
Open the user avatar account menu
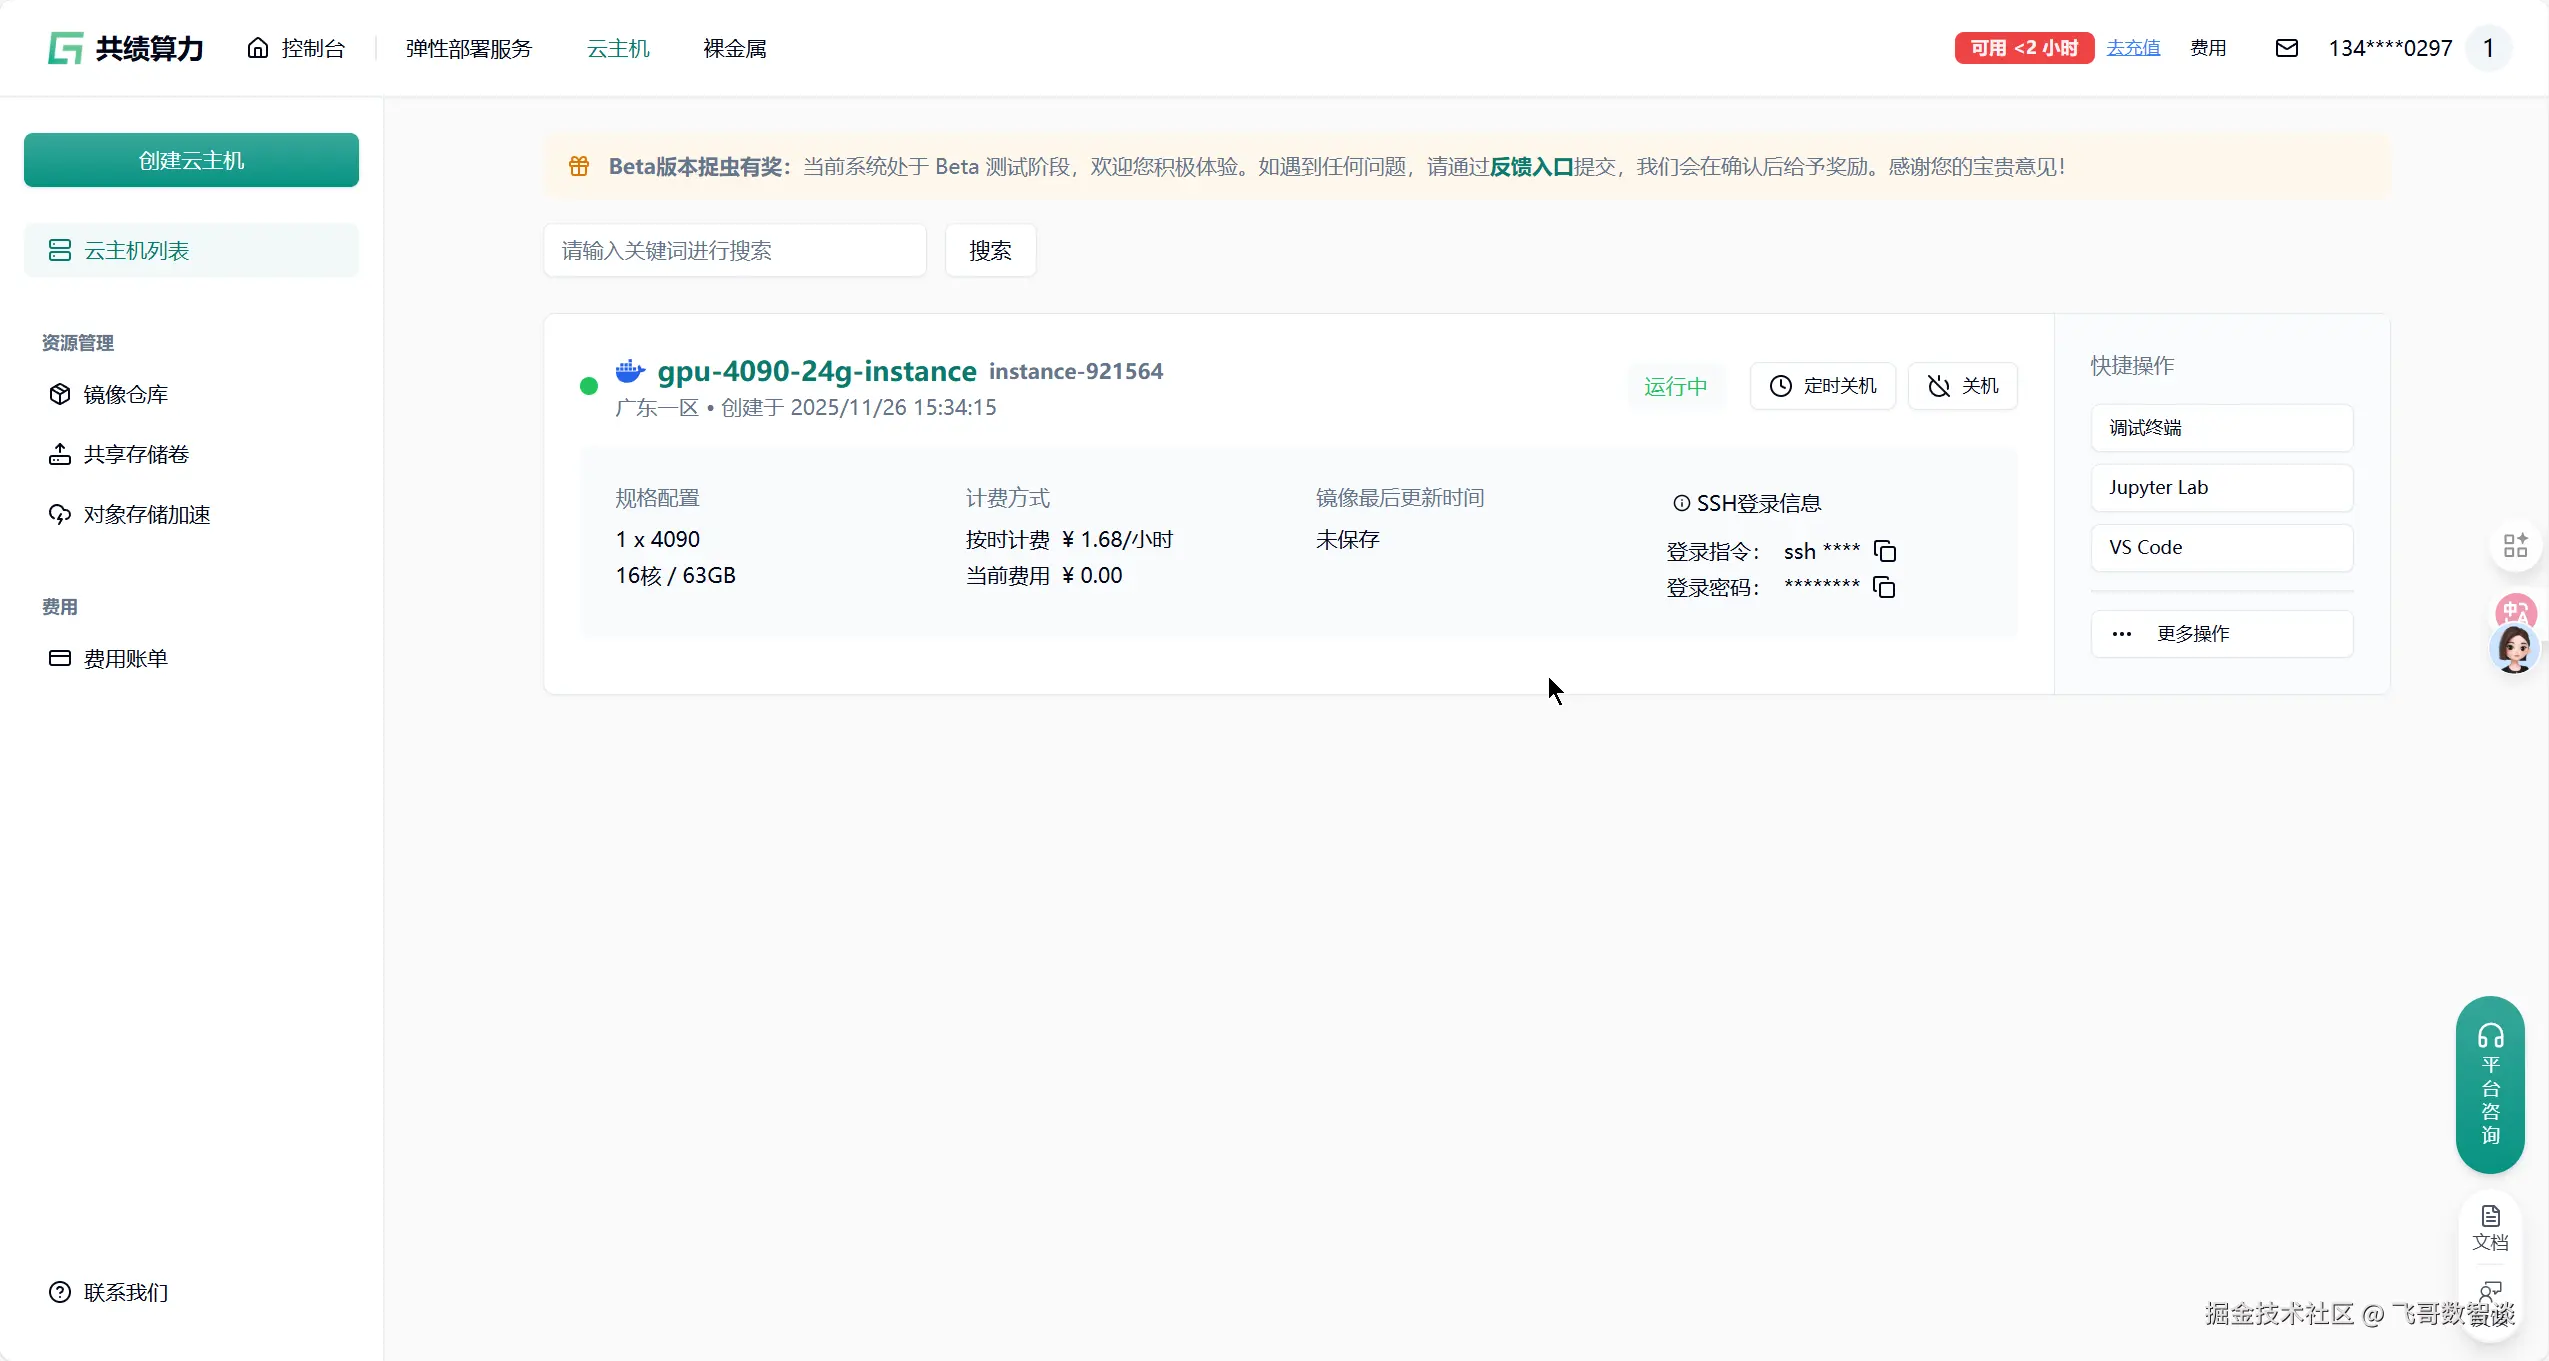click(2488, 48)
